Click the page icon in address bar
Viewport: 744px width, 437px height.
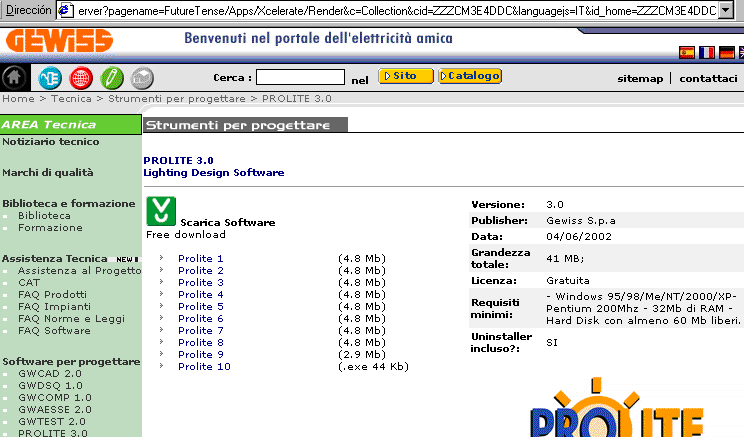pos(66,10)
